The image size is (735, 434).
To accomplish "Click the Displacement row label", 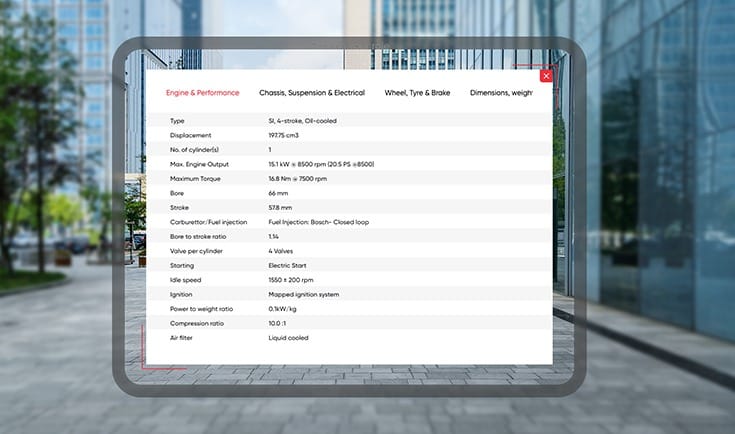I will point(190,135).
